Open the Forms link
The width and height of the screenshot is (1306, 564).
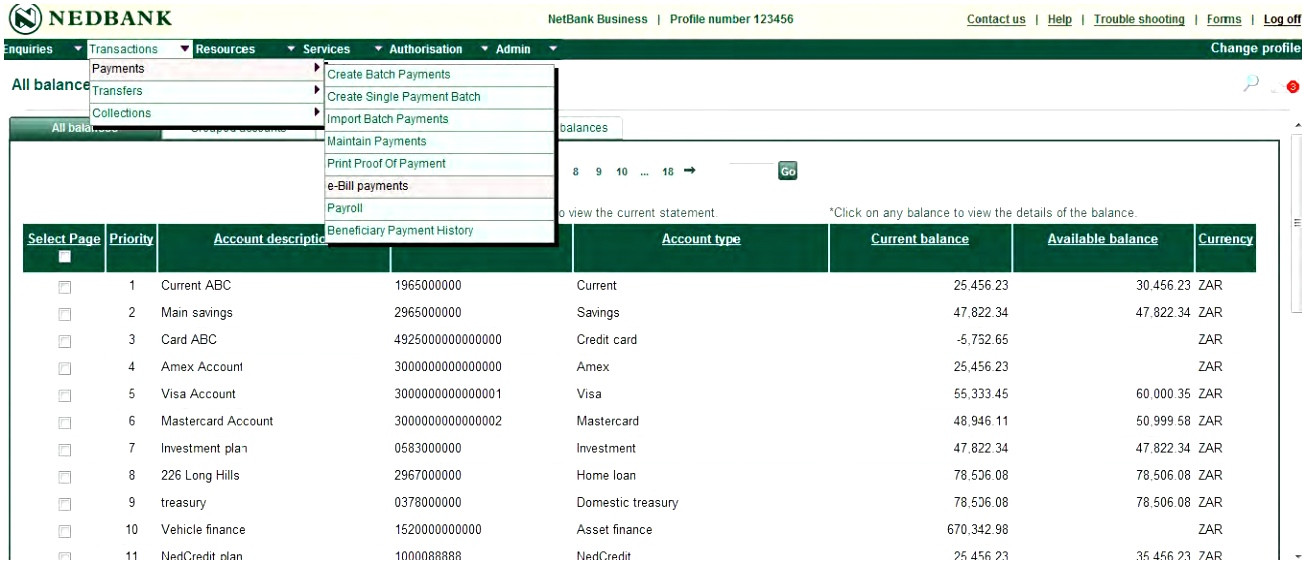(1223, 20)
